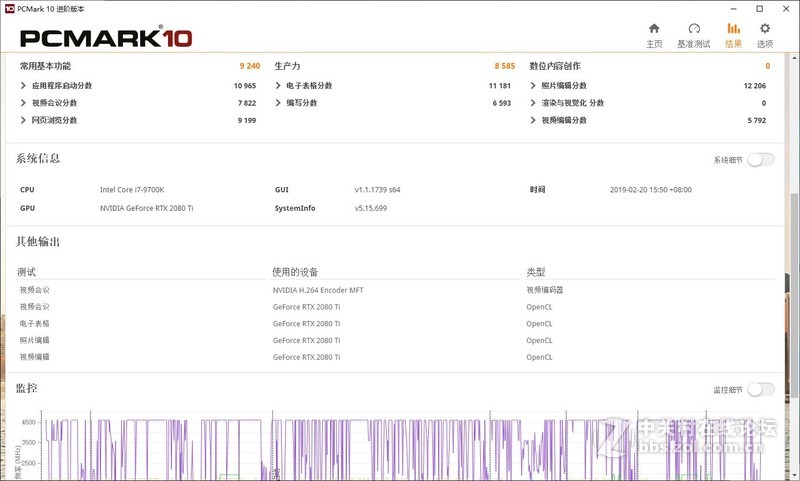Click the 照片编辑 test row

(x=35, y=340)
